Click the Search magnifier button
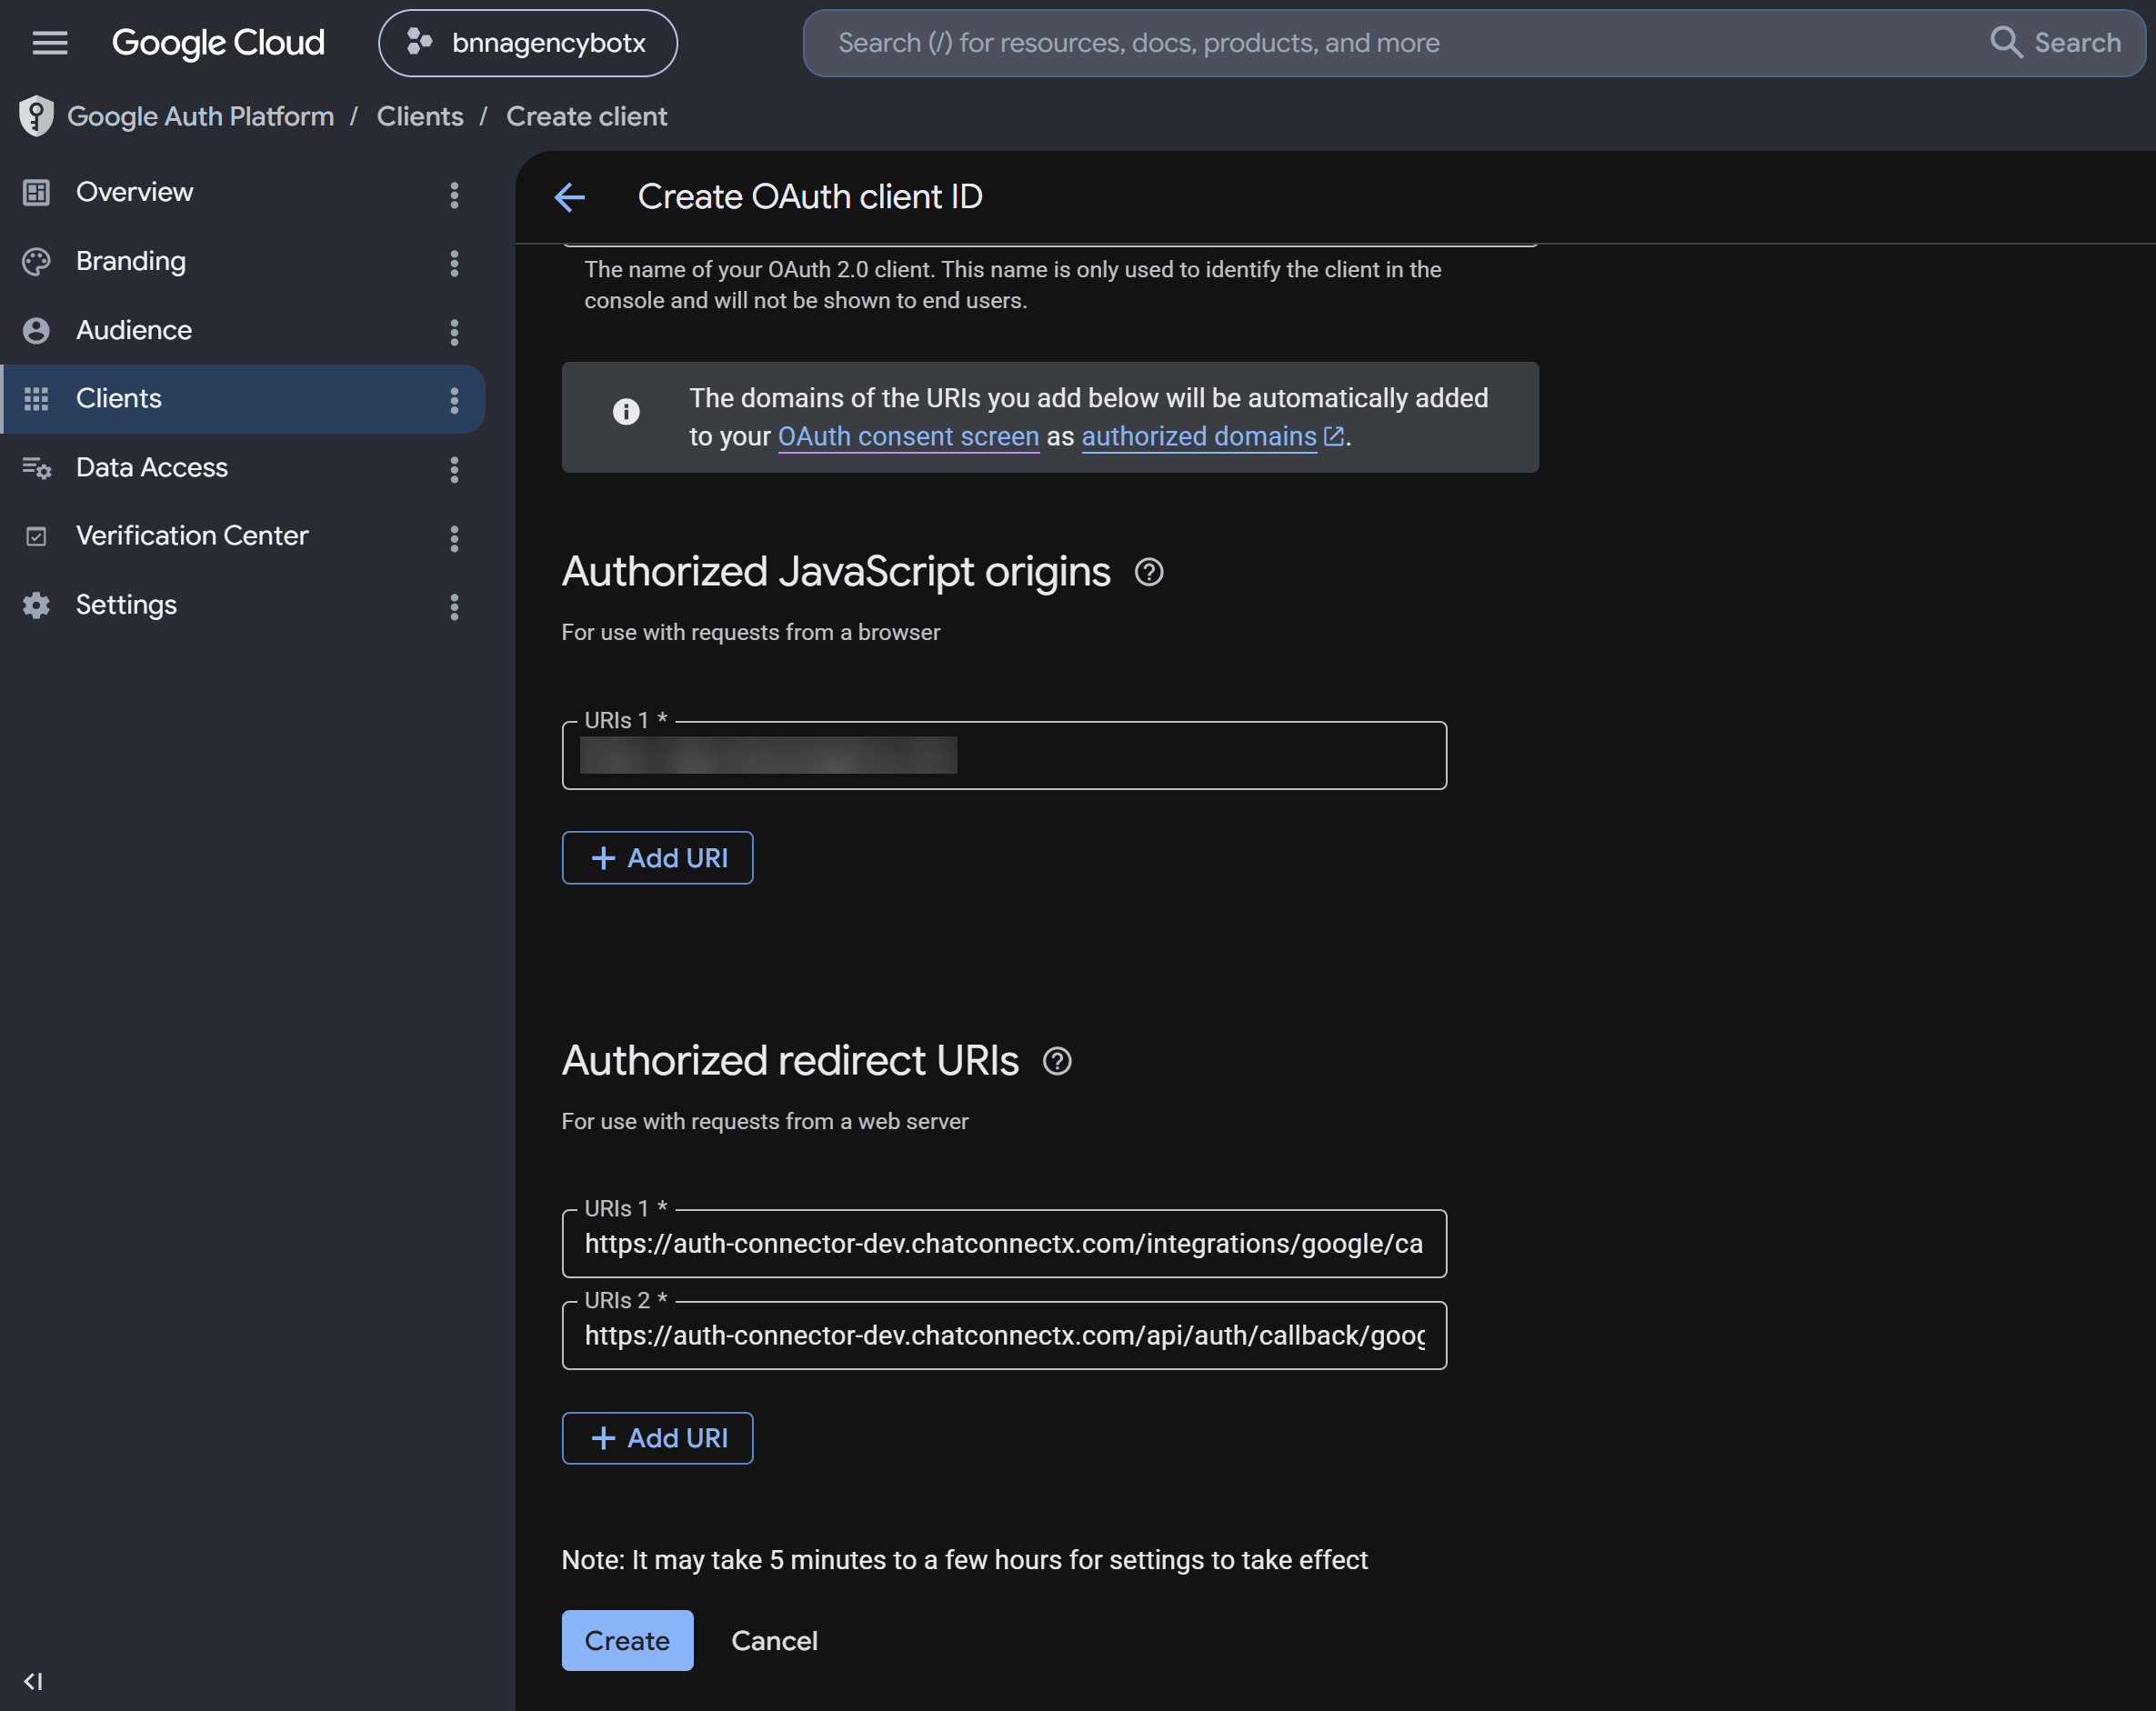Screen dimensions: 2156x1711 click(x=2055, y=43)
